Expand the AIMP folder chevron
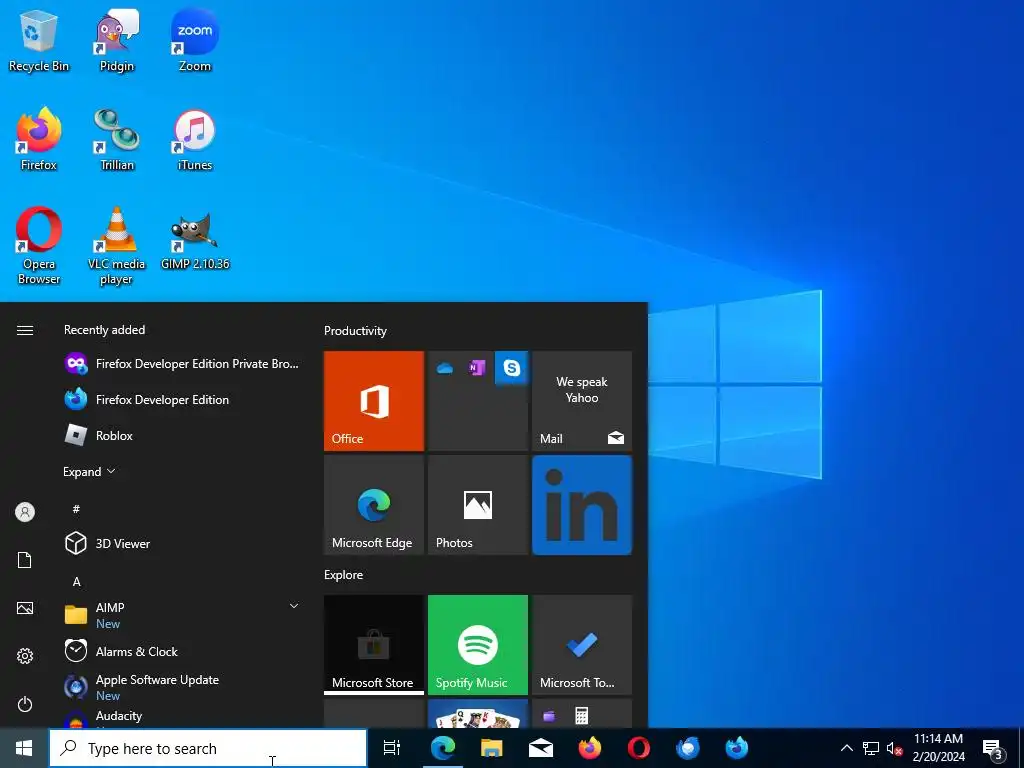The image size is (1024, 768). pyautogui.click(x=294, y=607)
